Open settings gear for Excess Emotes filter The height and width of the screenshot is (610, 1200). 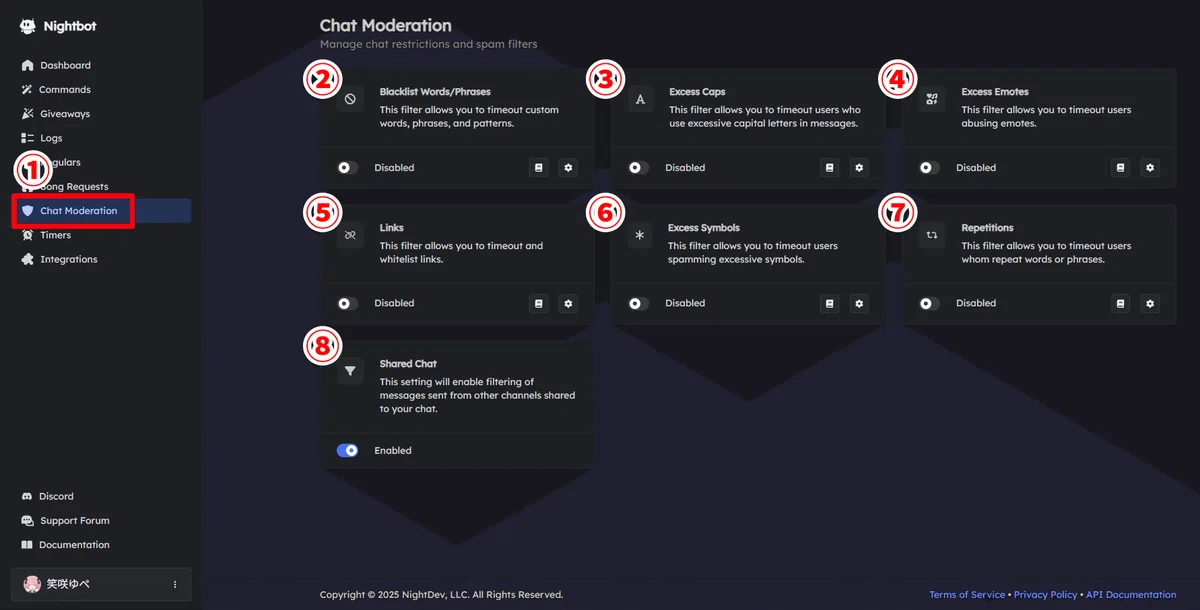[x=1150, y=168]
